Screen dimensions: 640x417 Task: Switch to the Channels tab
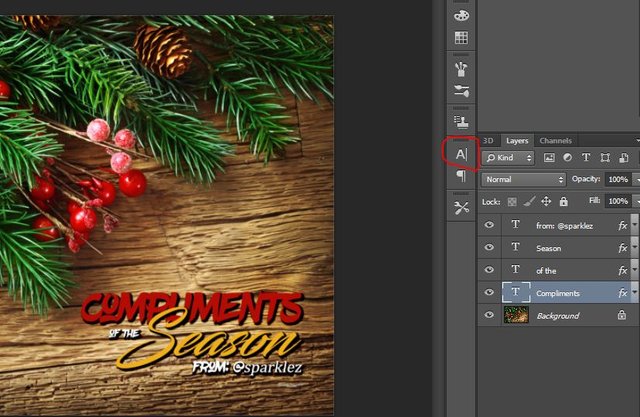click(x=556, y=141)
